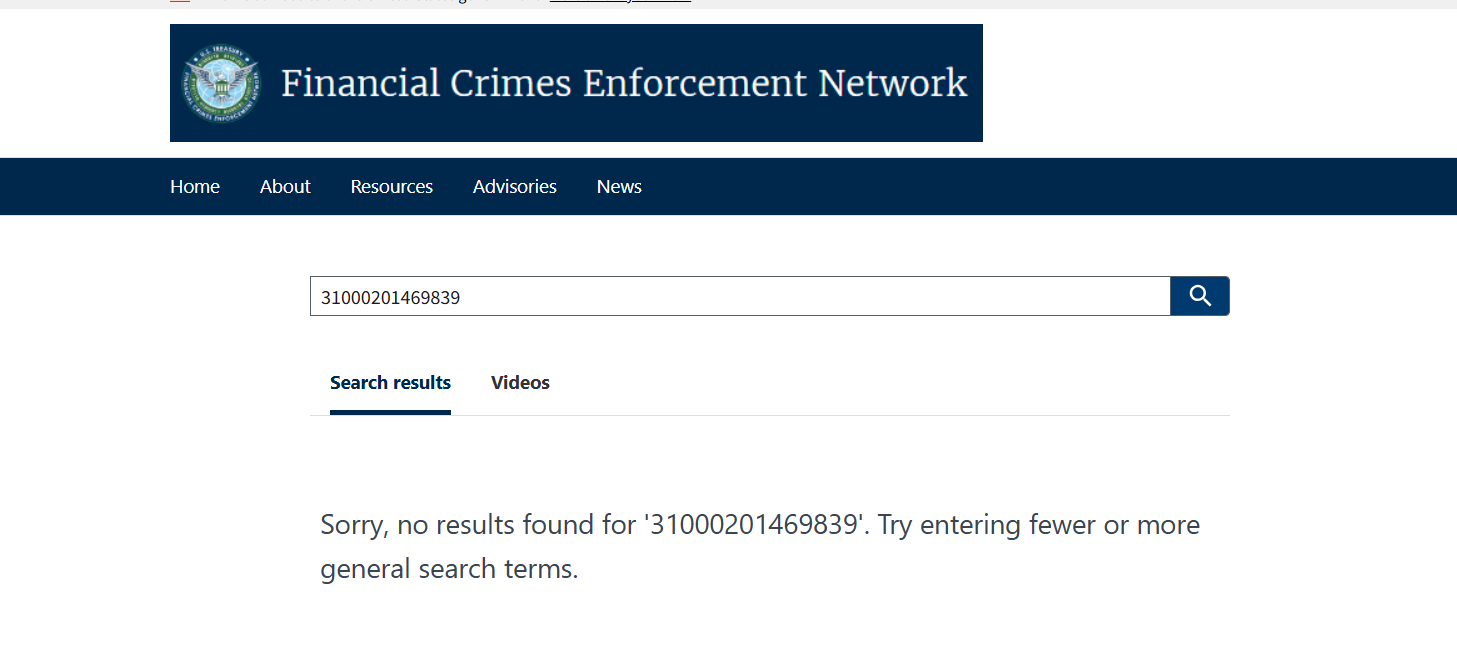This screenshot has width=1457, height=649.
Task: Switch to the Videos tab
Action: pyautogui.click(x=520, y=383)
